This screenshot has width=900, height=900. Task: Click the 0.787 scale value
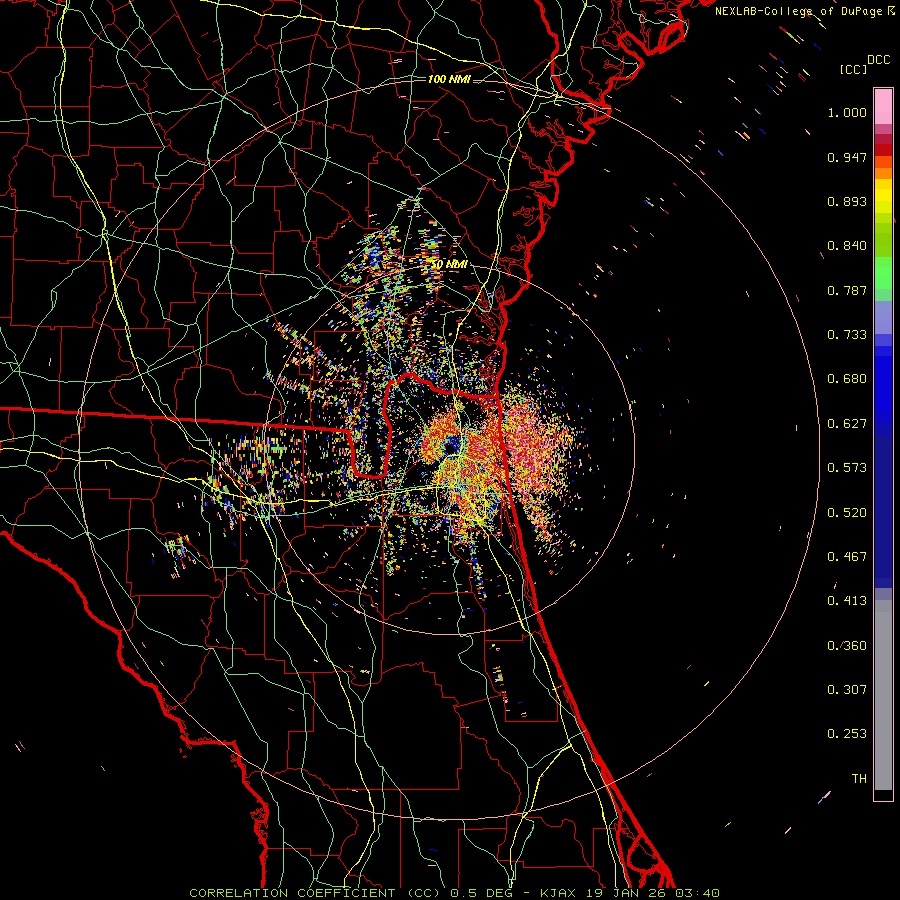[x=847, y=290]
